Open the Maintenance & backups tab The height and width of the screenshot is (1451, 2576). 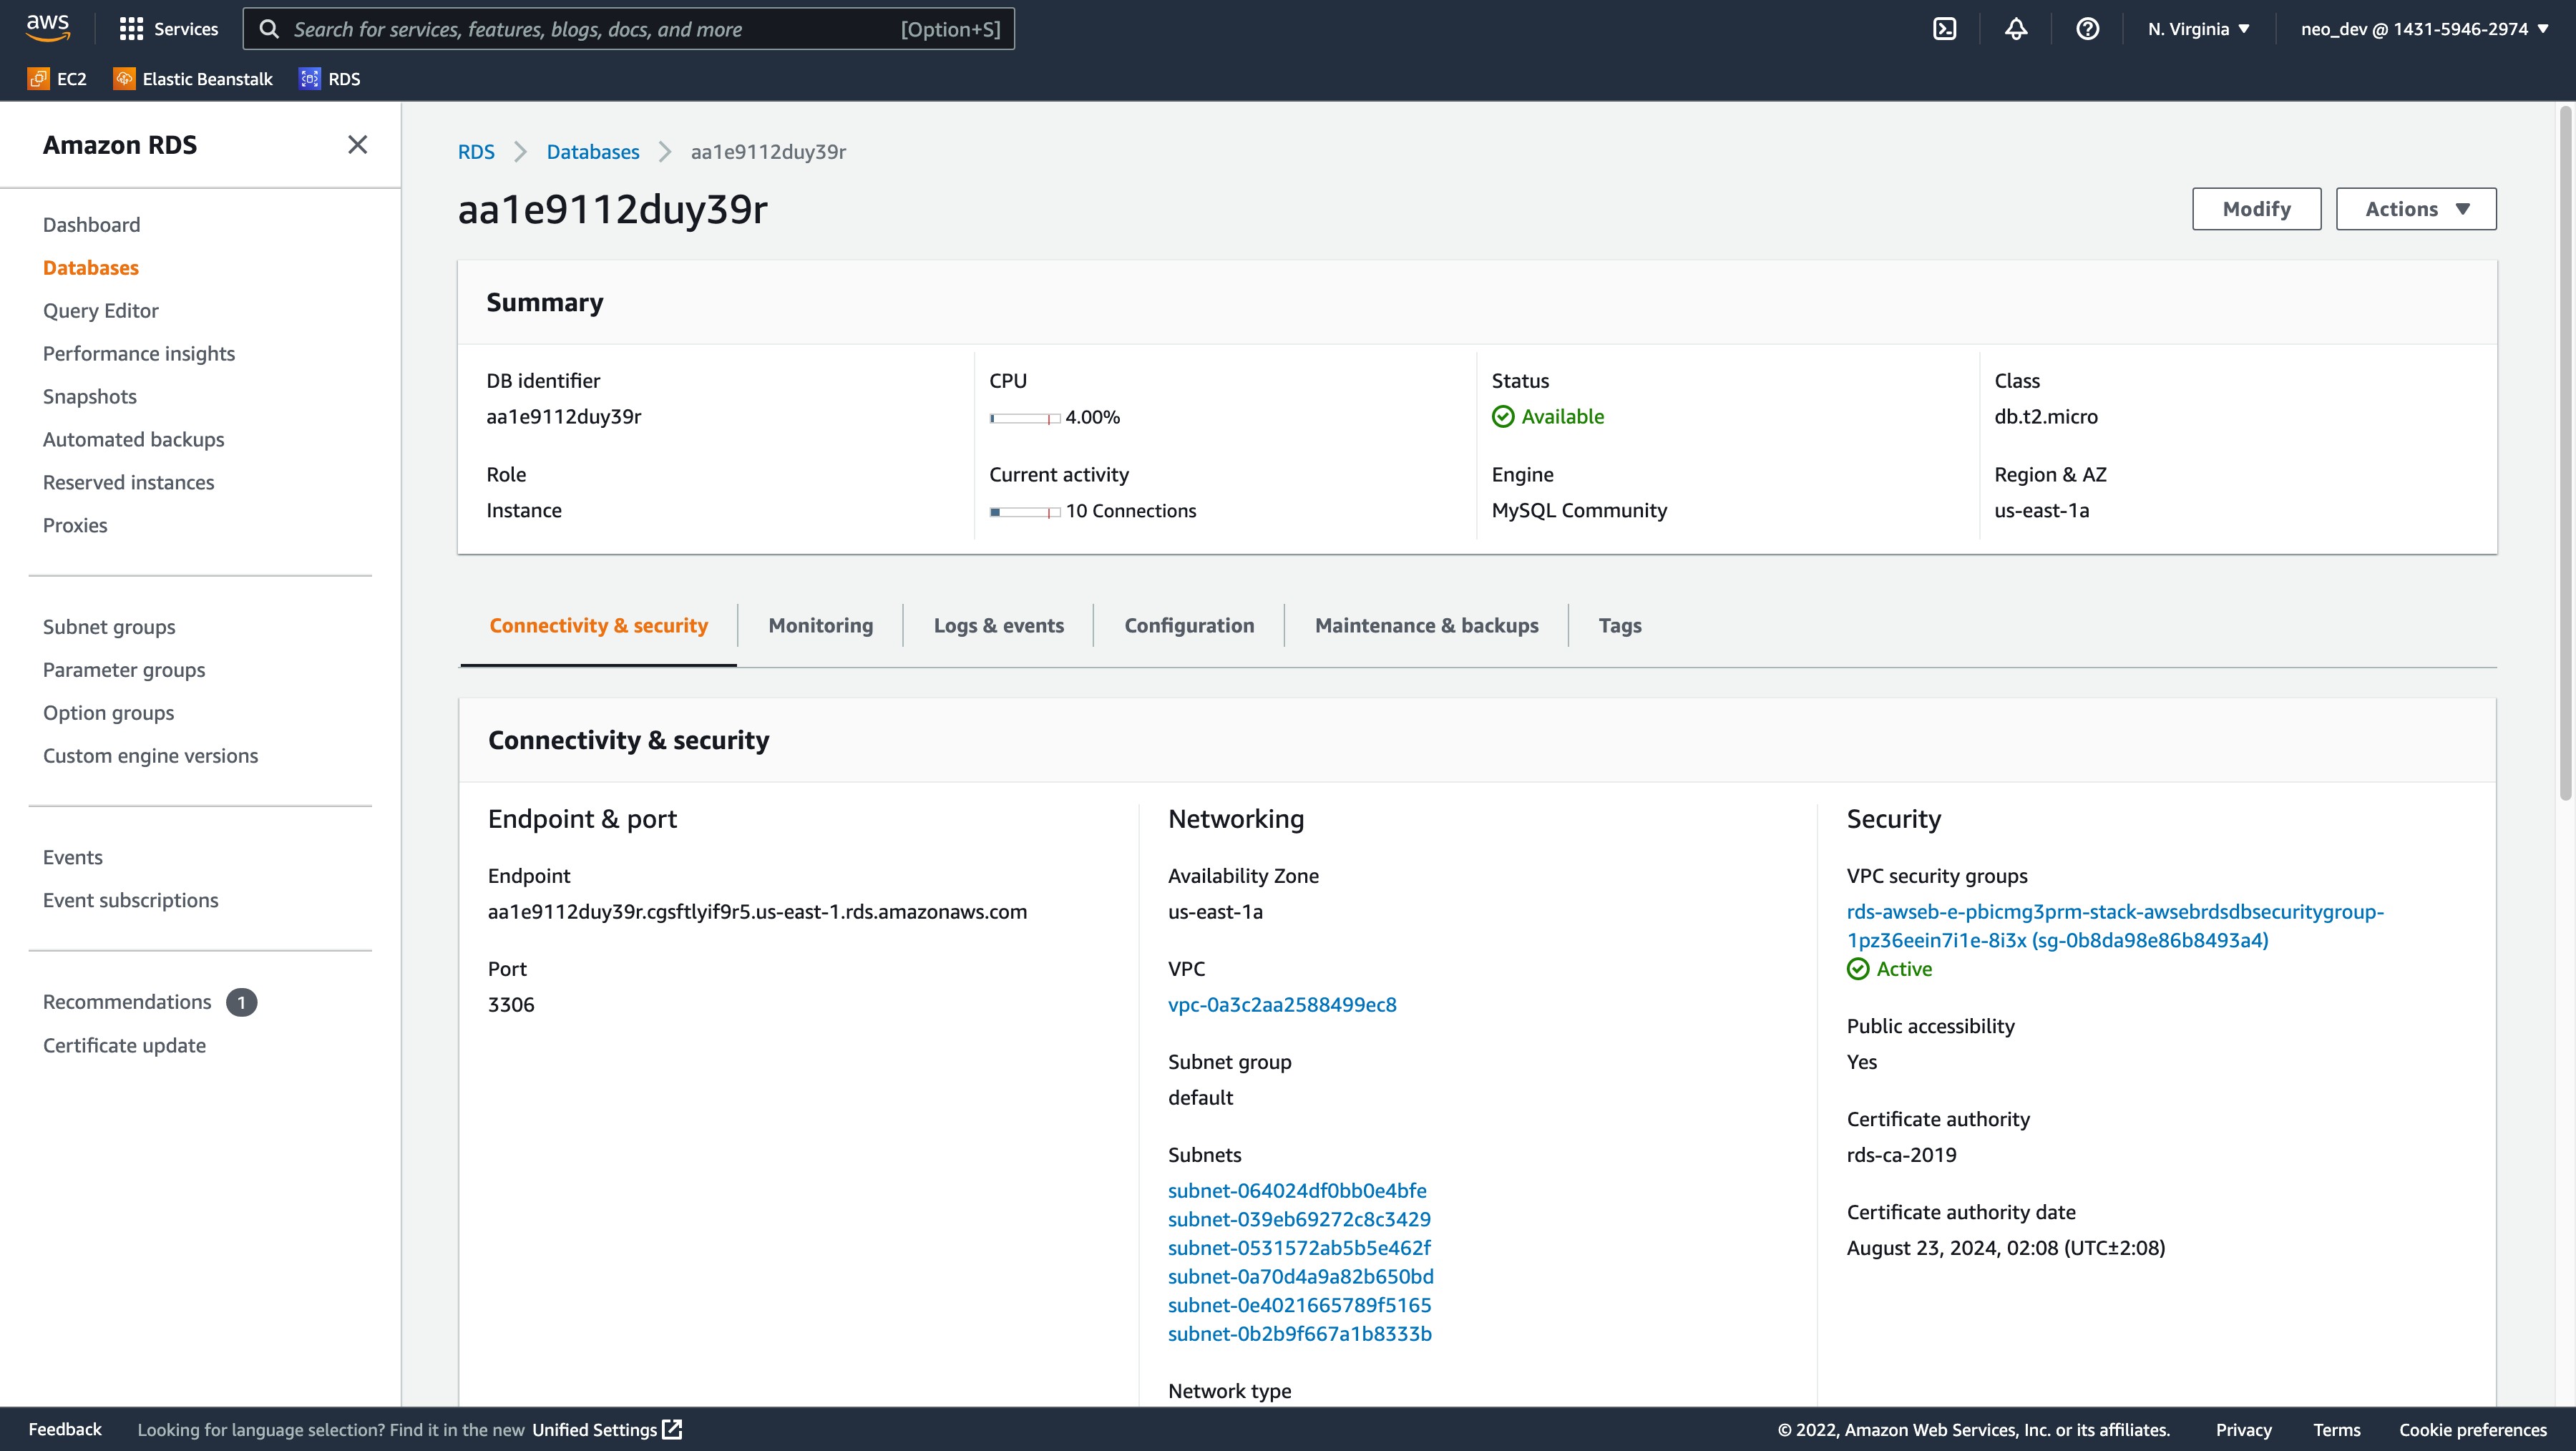(x=1426, y=626)
